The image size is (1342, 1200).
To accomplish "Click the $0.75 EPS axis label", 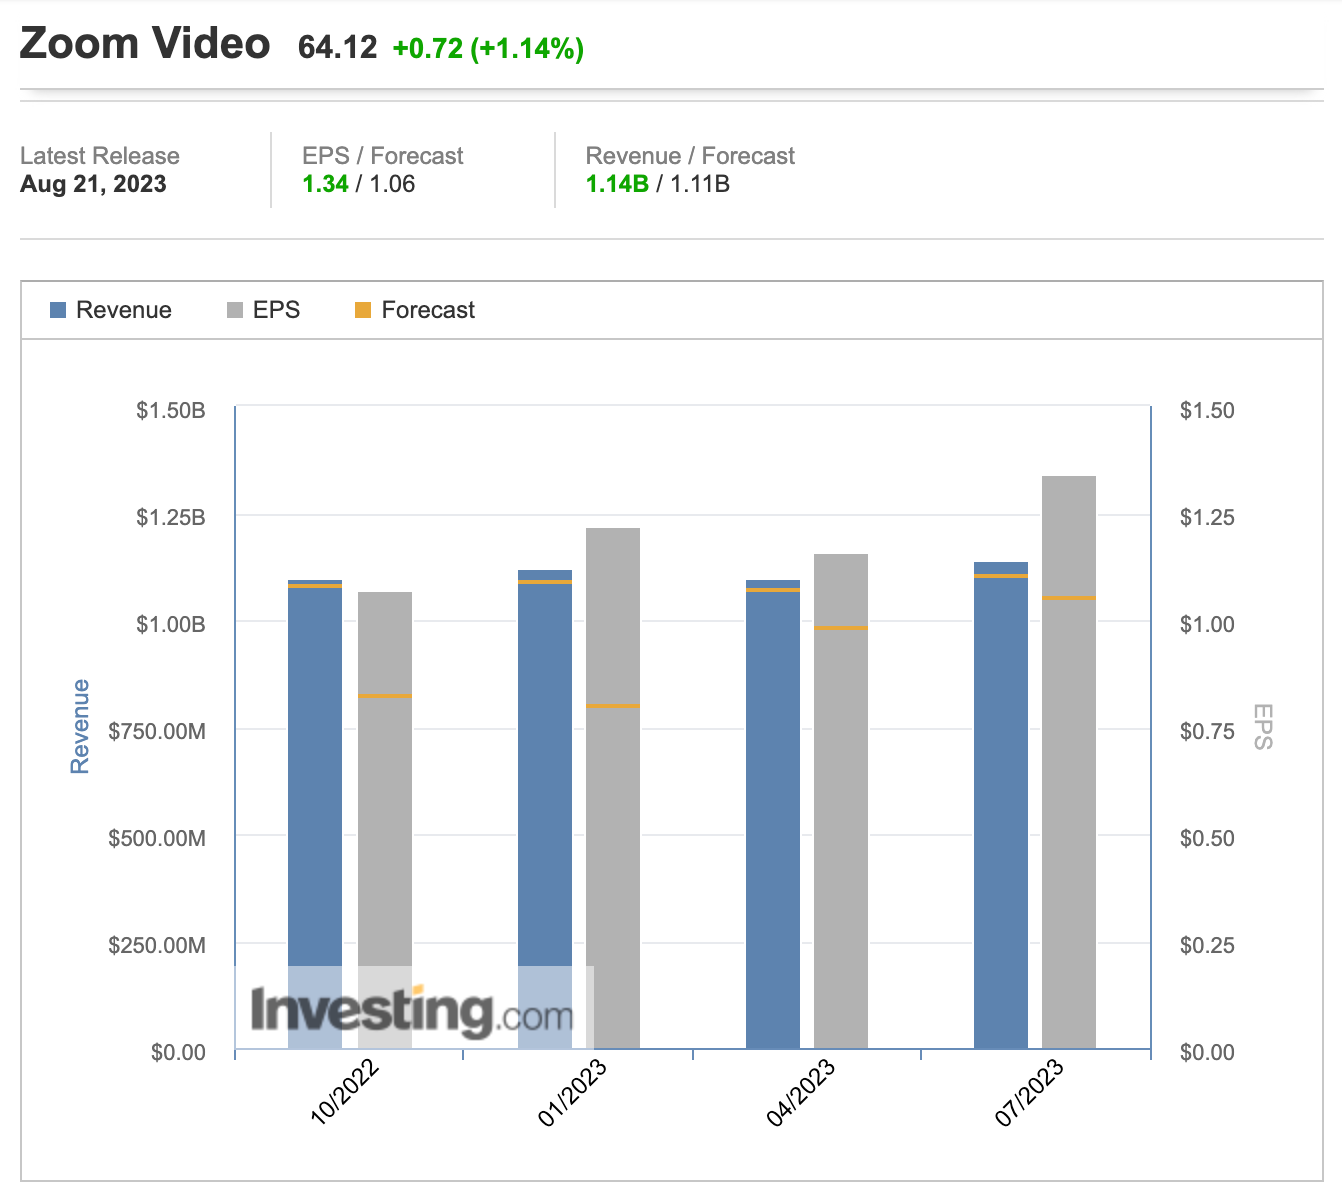I will [1207, 731].
